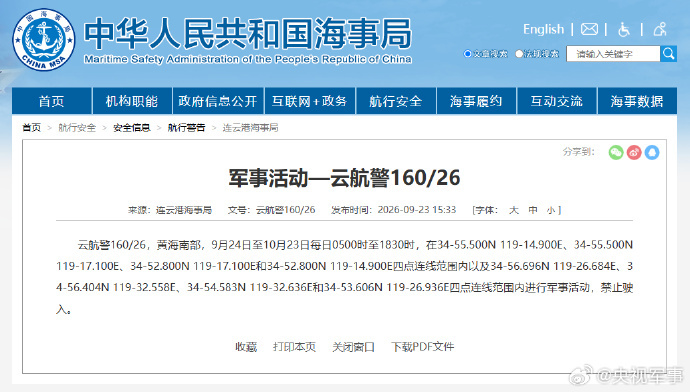
Task: Open the 航行安全 navigation menu
Action: (395, 101)
